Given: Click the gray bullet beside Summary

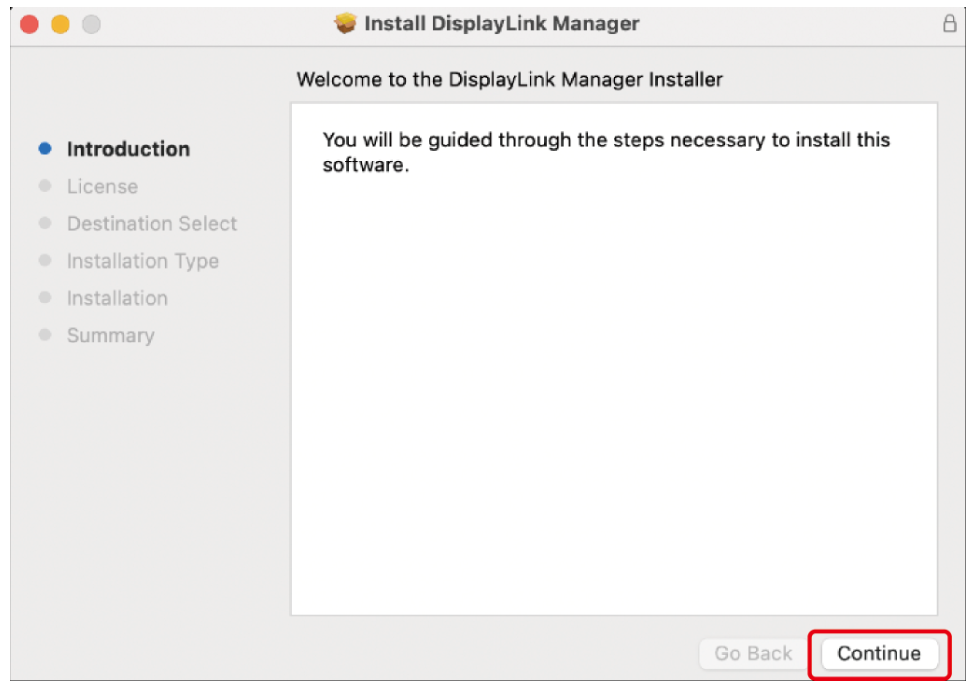Looking at the screenshot, I should (44, 336).
